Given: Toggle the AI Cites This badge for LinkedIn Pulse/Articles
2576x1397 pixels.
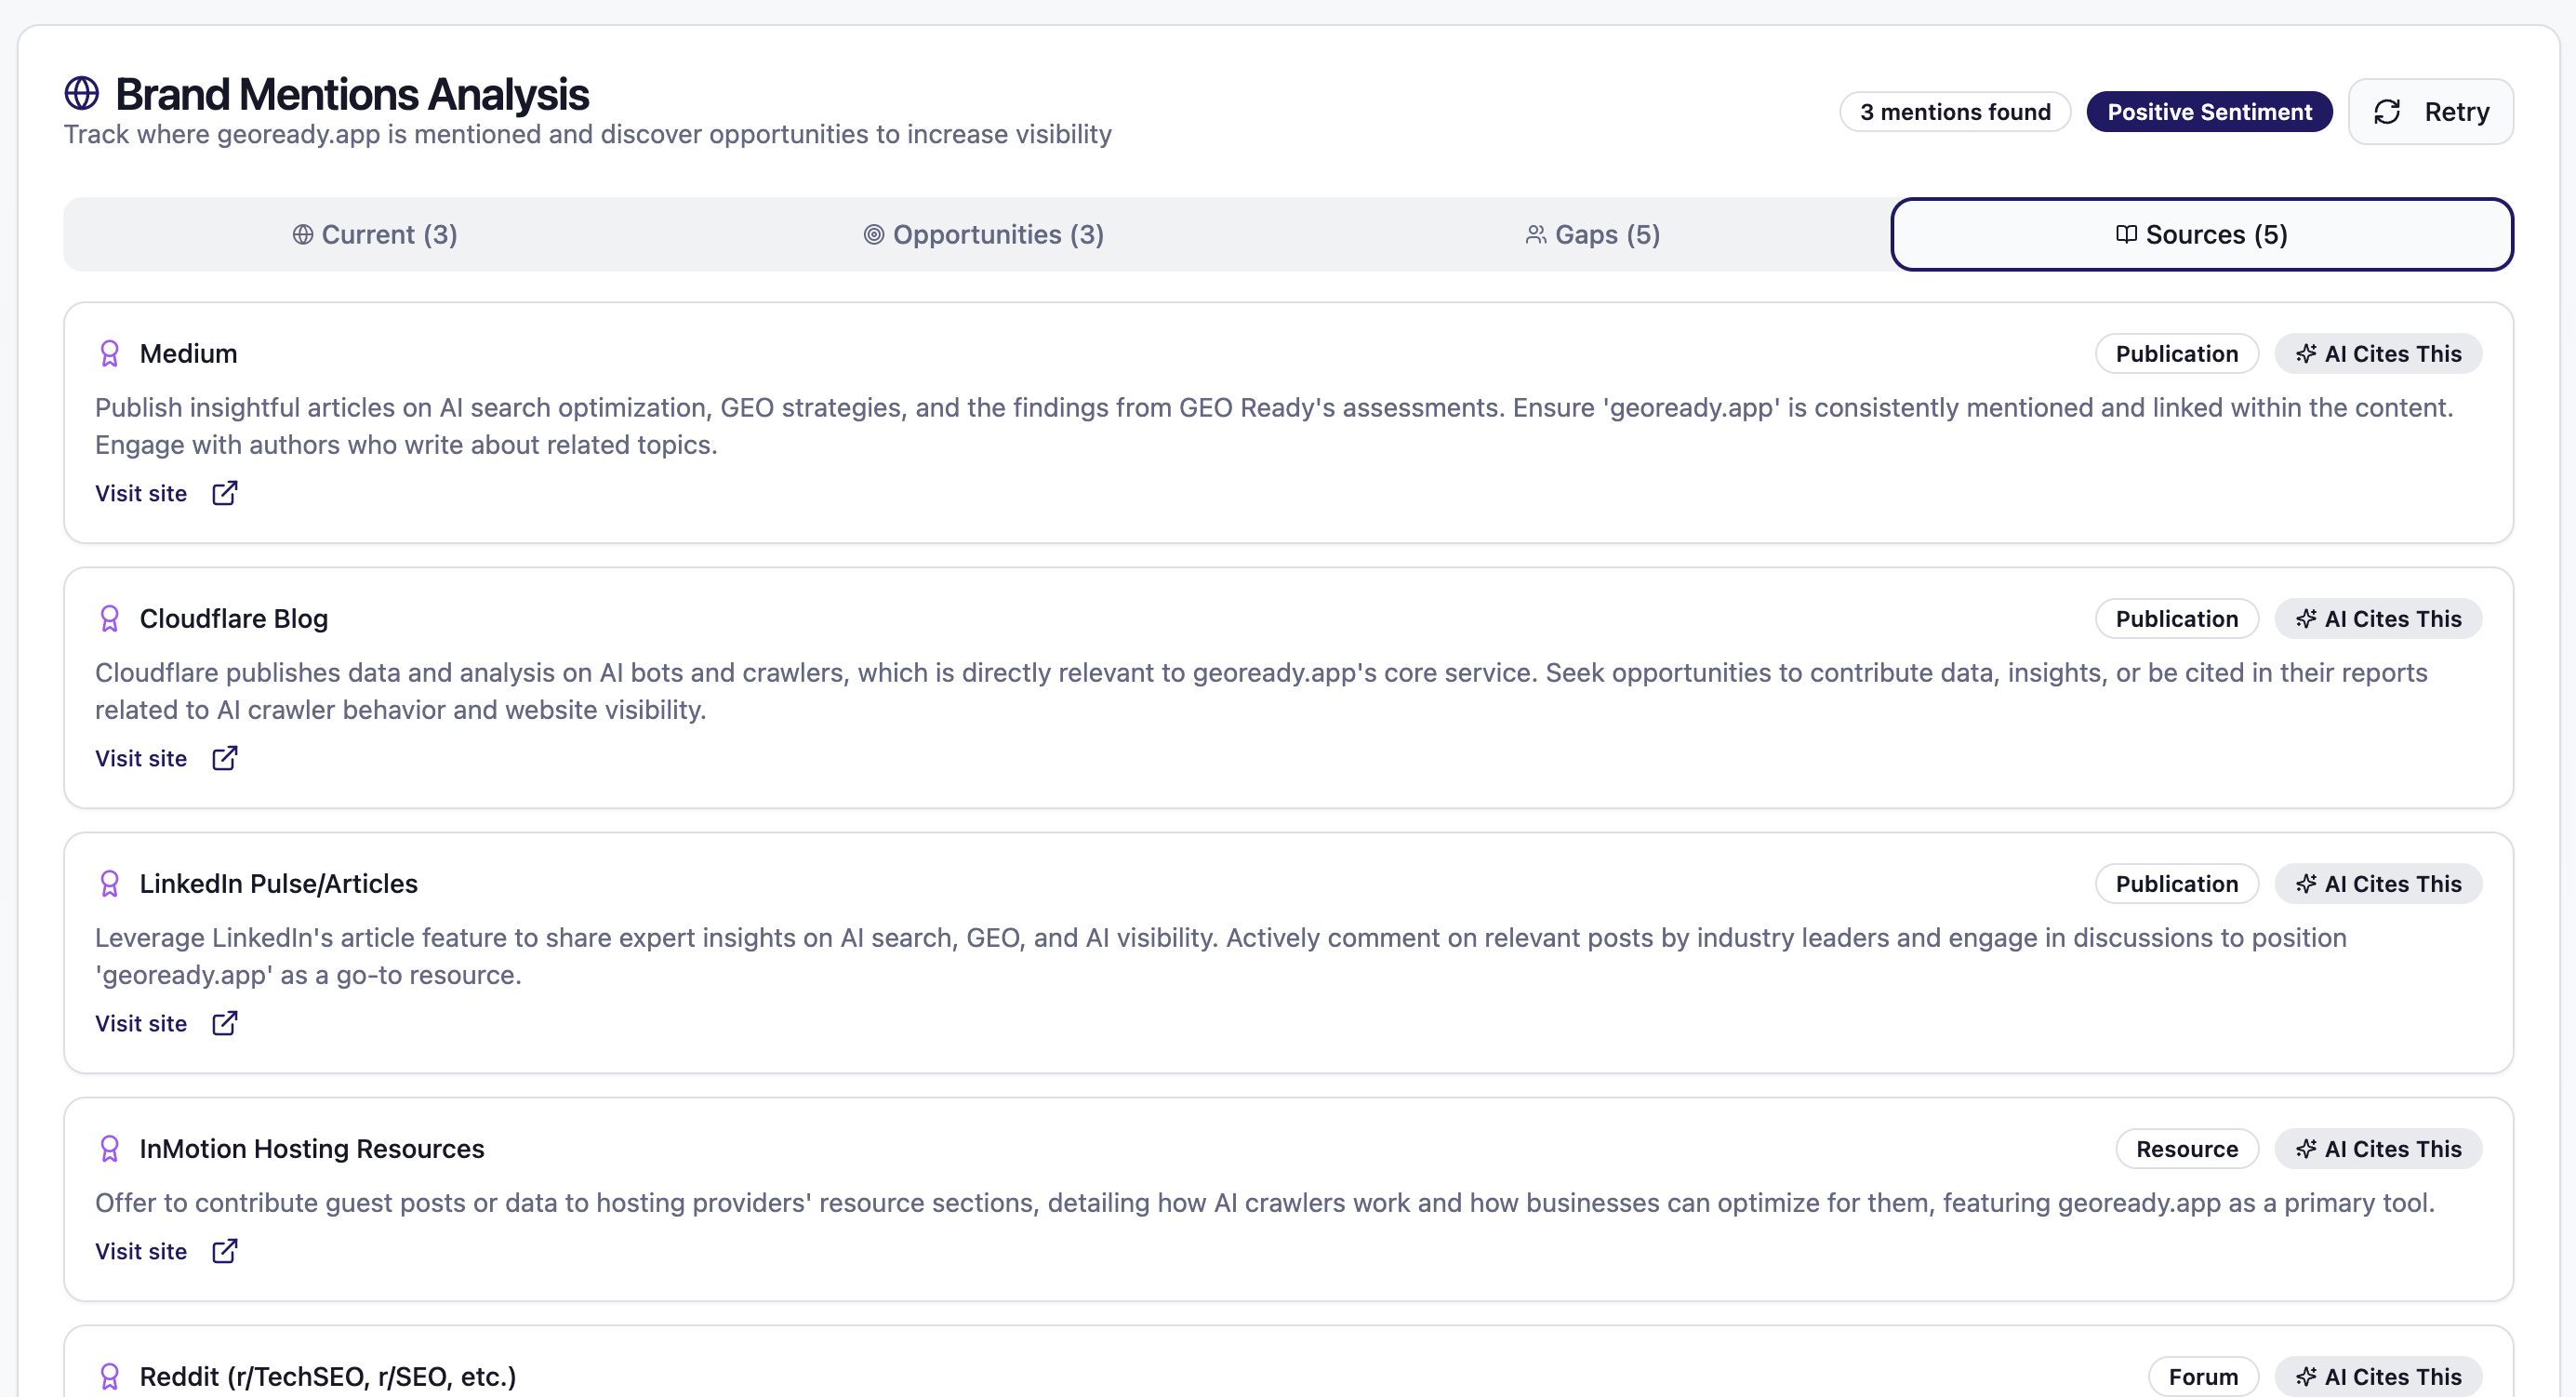Looking at the screenshot, I should (2379, 883).
